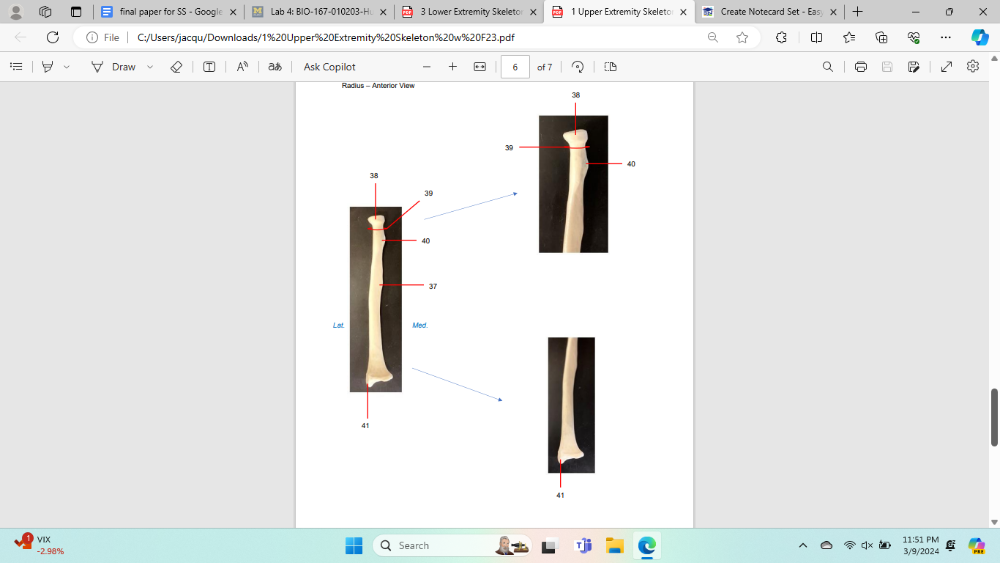Open the table of contents panel
Image resolution: width=1000 pixels, height=563 pixels.
pyautogui.click(x=16, y=67)
